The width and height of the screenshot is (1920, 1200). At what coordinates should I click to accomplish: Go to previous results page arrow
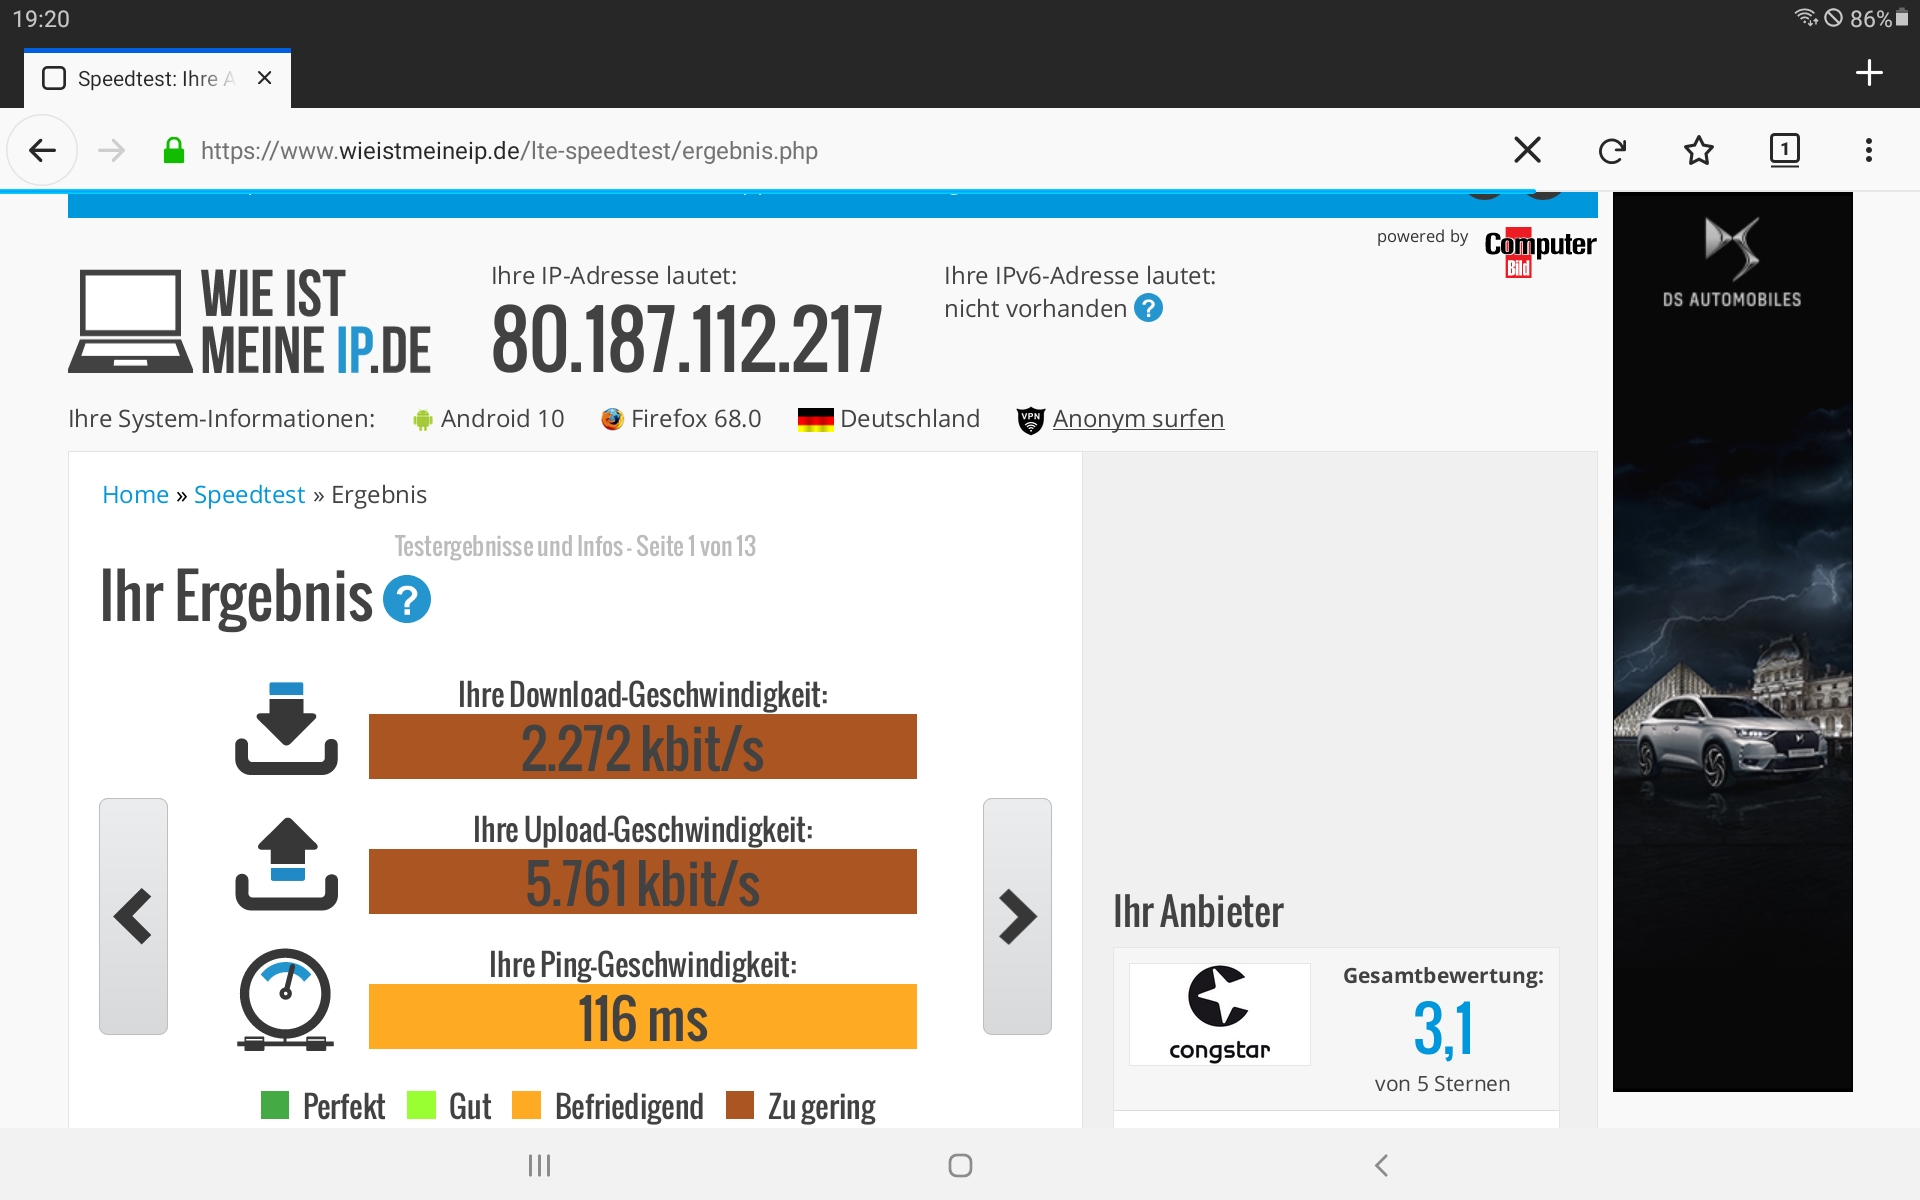[x=133, y=916]
